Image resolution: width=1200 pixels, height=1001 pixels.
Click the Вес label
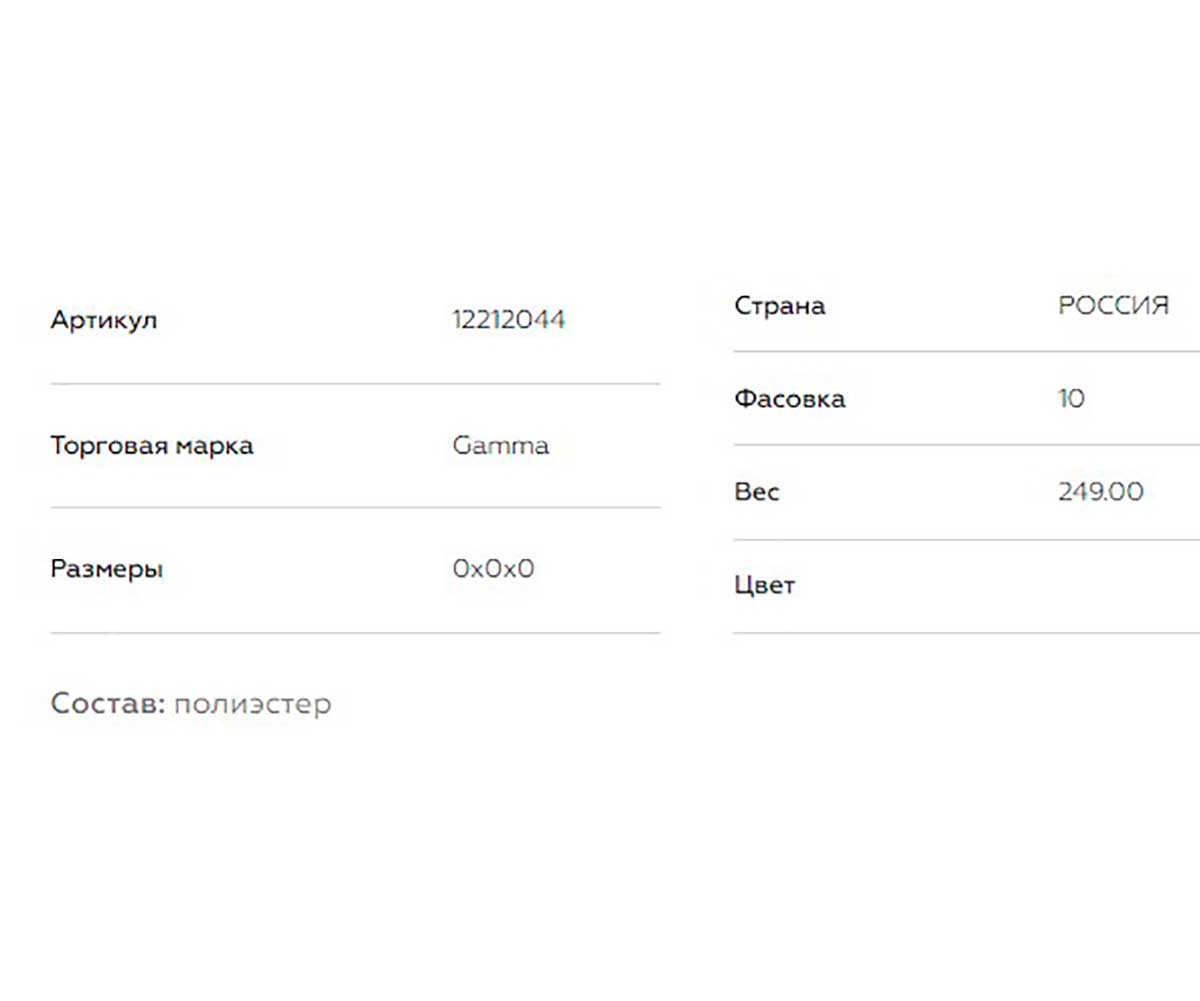point(757,492)
